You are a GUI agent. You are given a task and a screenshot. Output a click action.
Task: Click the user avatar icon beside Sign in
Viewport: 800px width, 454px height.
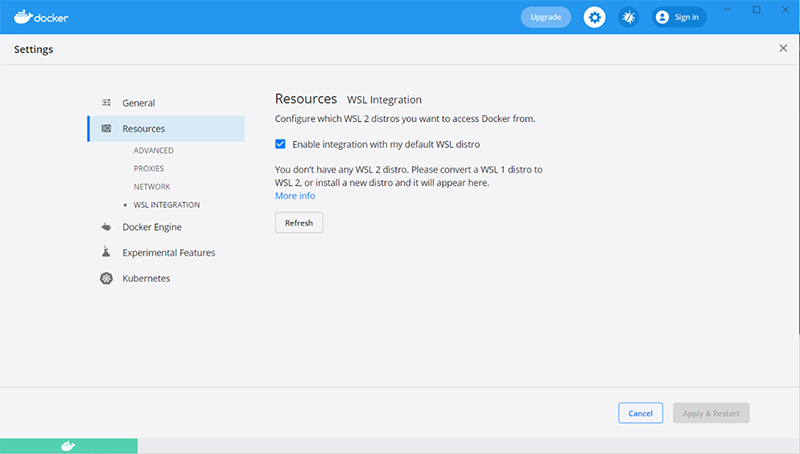pyautogui.click(x=662, y=17)
